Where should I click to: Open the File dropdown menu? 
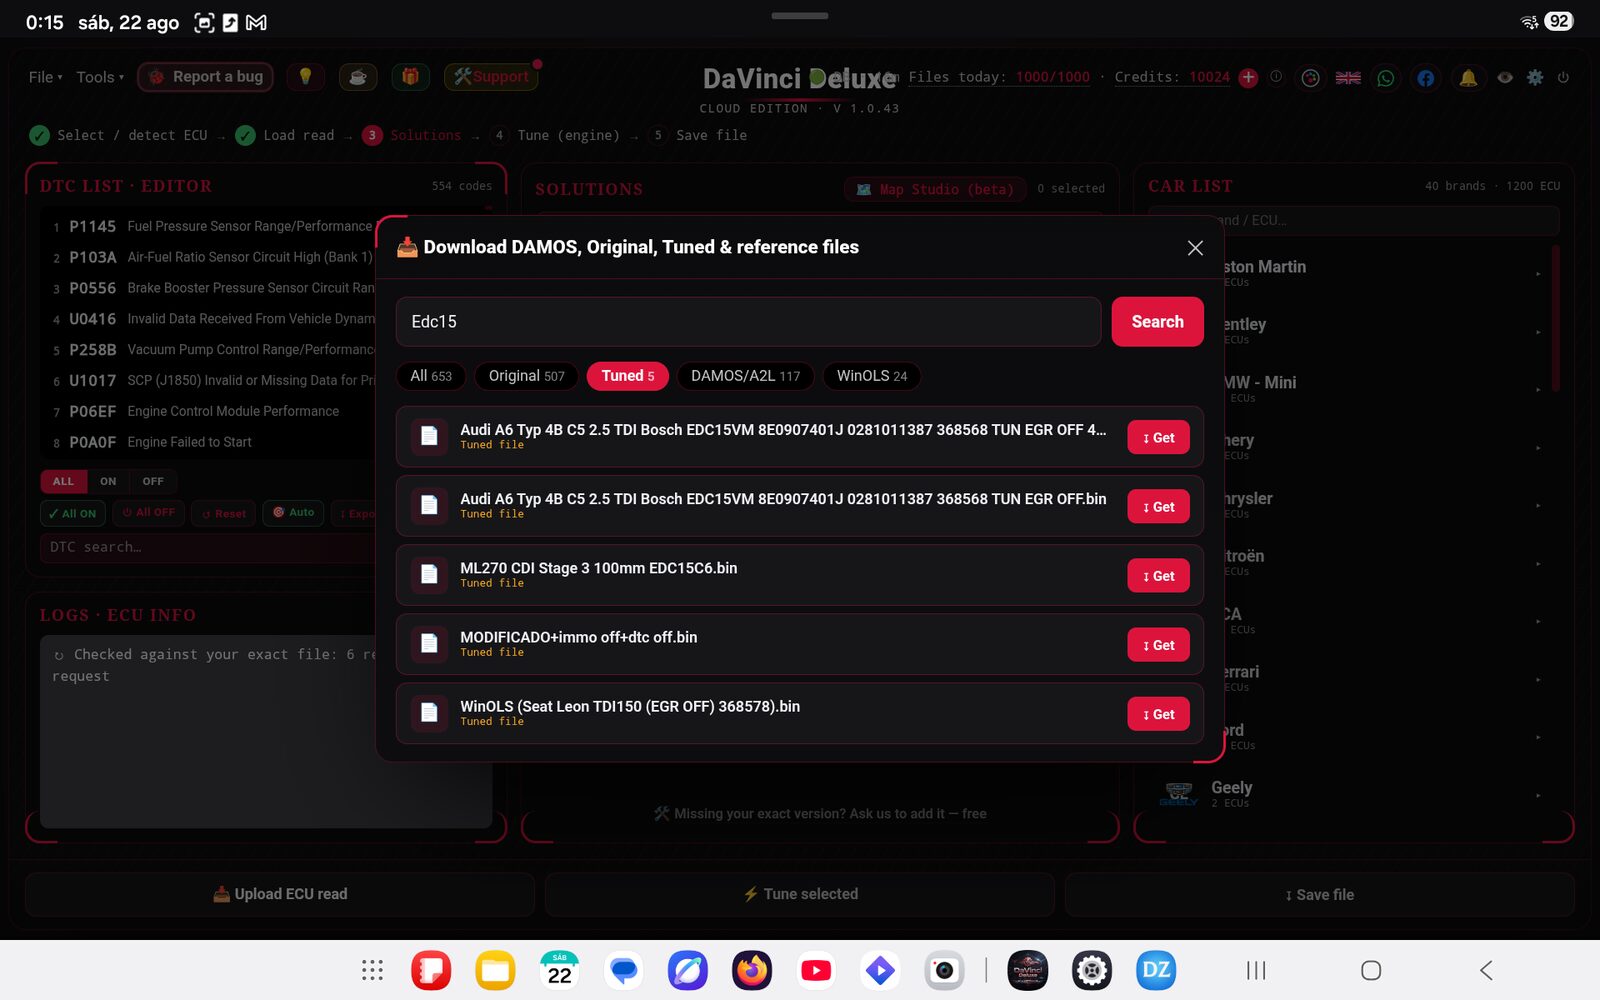45,77
